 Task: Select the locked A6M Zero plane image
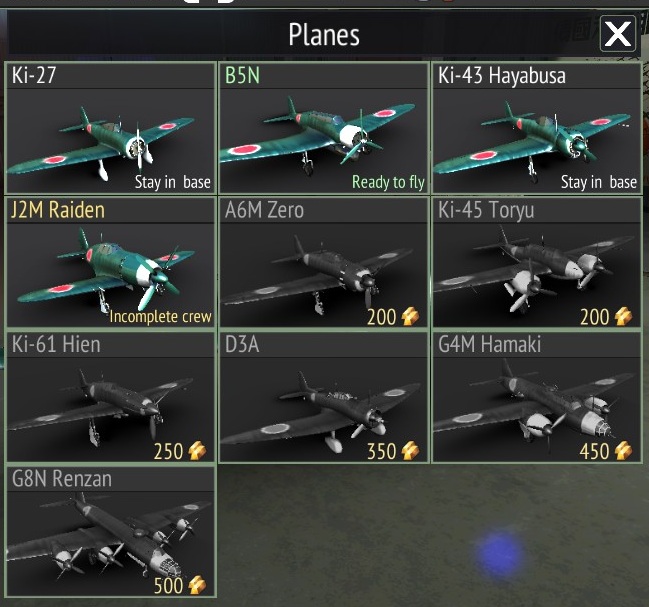pos(324,275)
